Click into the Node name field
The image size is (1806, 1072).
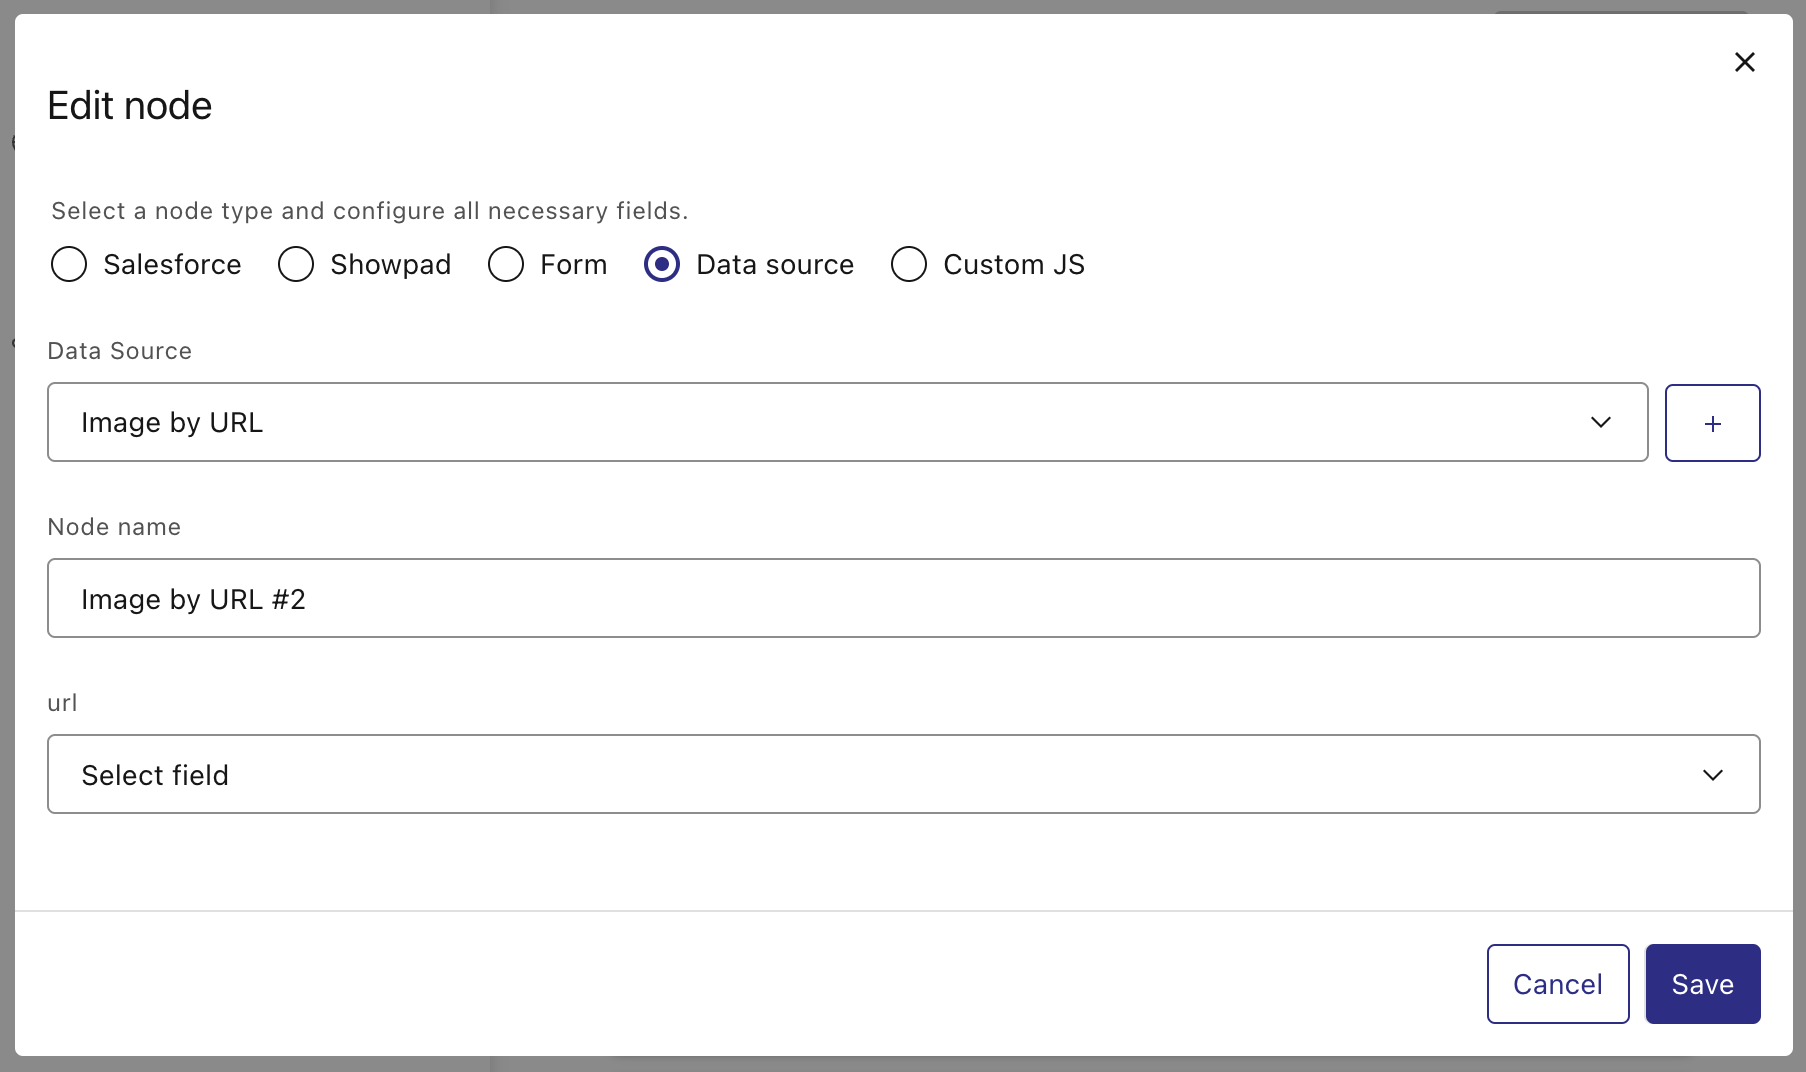904,598
